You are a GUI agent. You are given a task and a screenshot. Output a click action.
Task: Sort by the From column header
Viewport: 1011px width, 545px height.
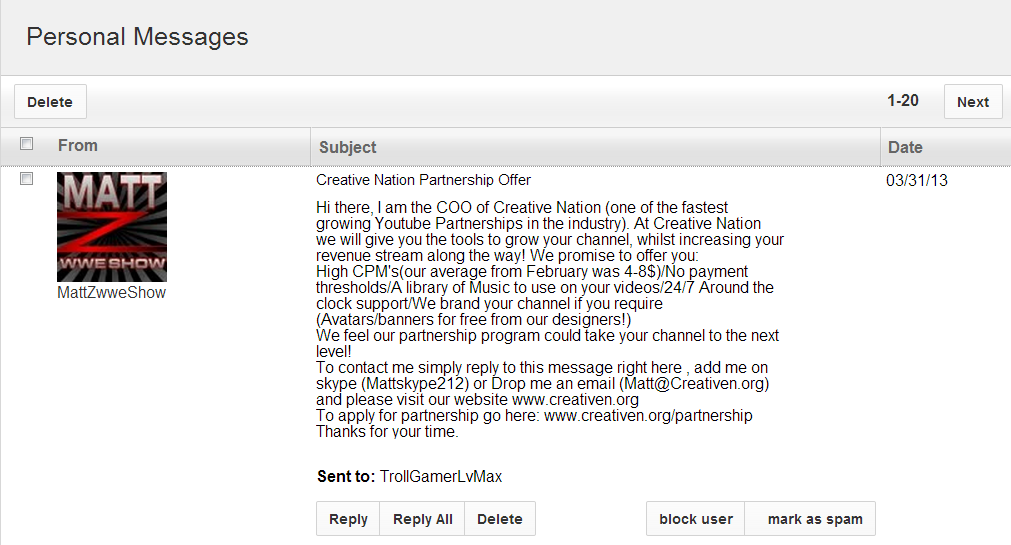pyautogui.click(x=78, y=146)
